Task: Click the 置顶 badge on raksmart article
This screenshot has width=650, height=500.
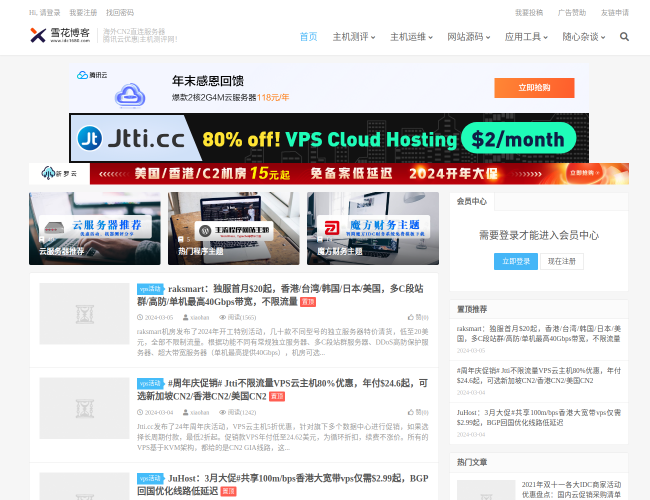Action: pos(308,302)
